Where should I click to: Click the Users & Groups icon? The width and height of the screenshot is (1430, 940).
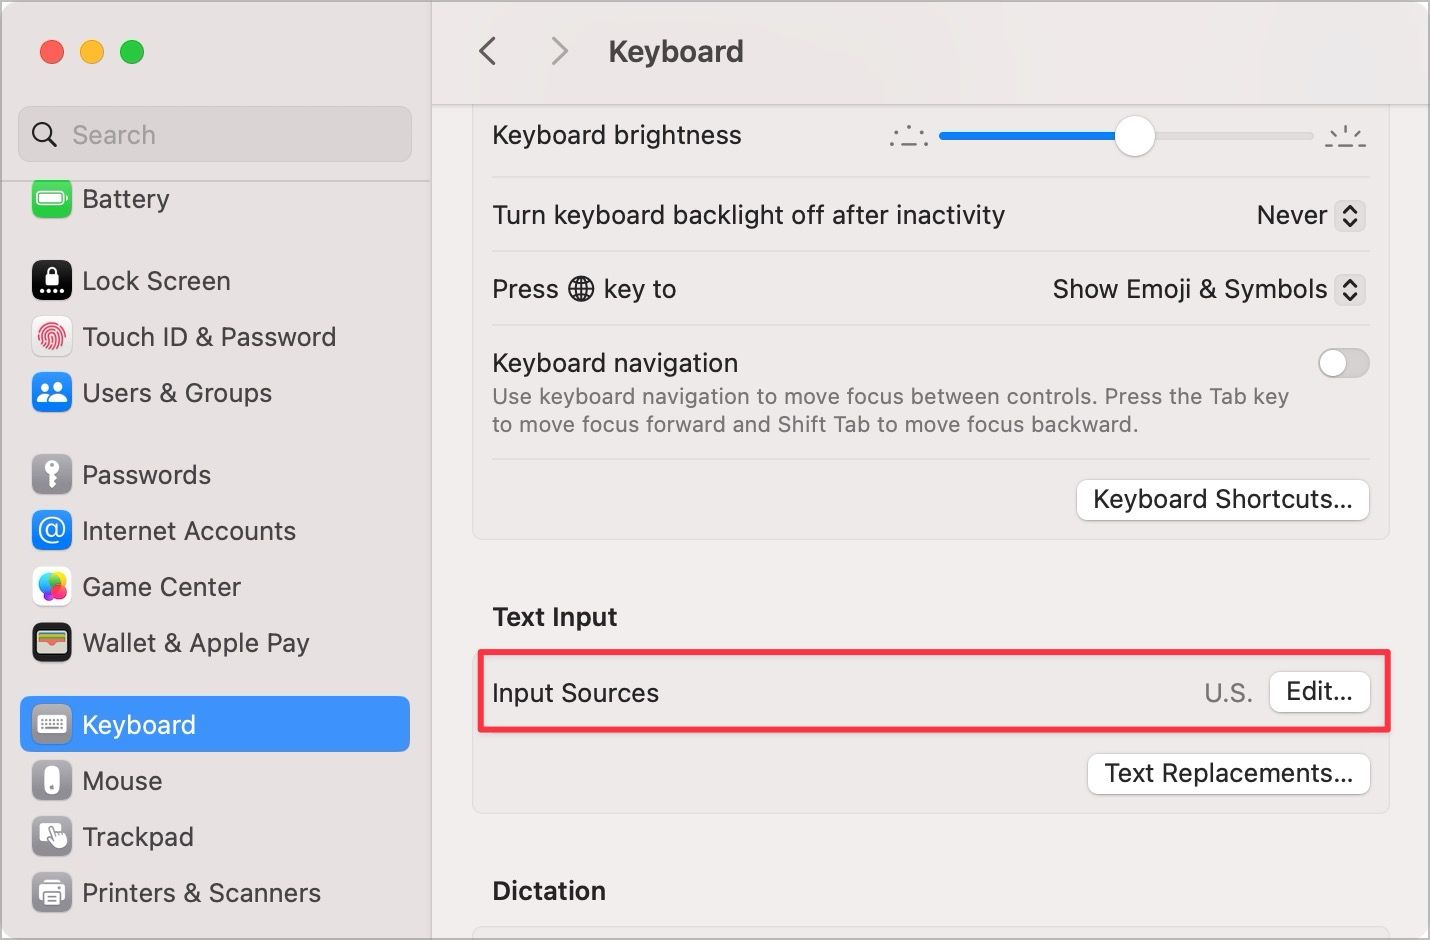(x=51, y=393)
